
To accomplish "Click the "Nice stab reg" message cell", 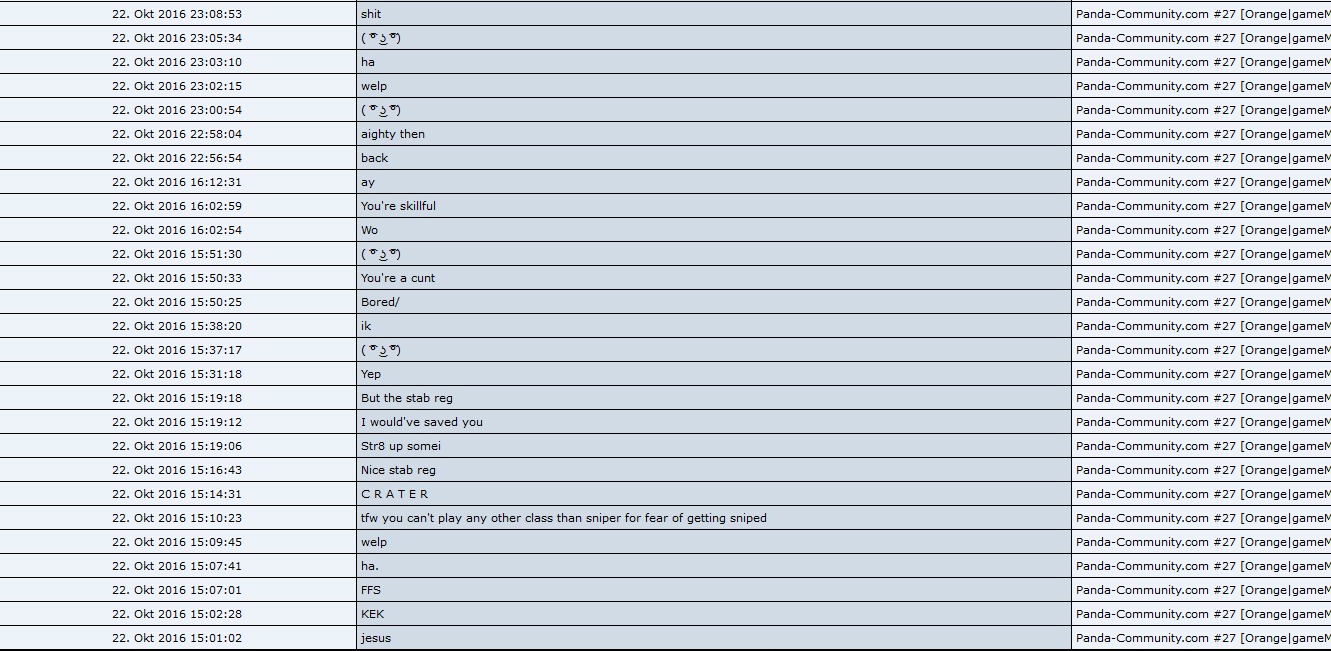I will click(x=398, y=470).
